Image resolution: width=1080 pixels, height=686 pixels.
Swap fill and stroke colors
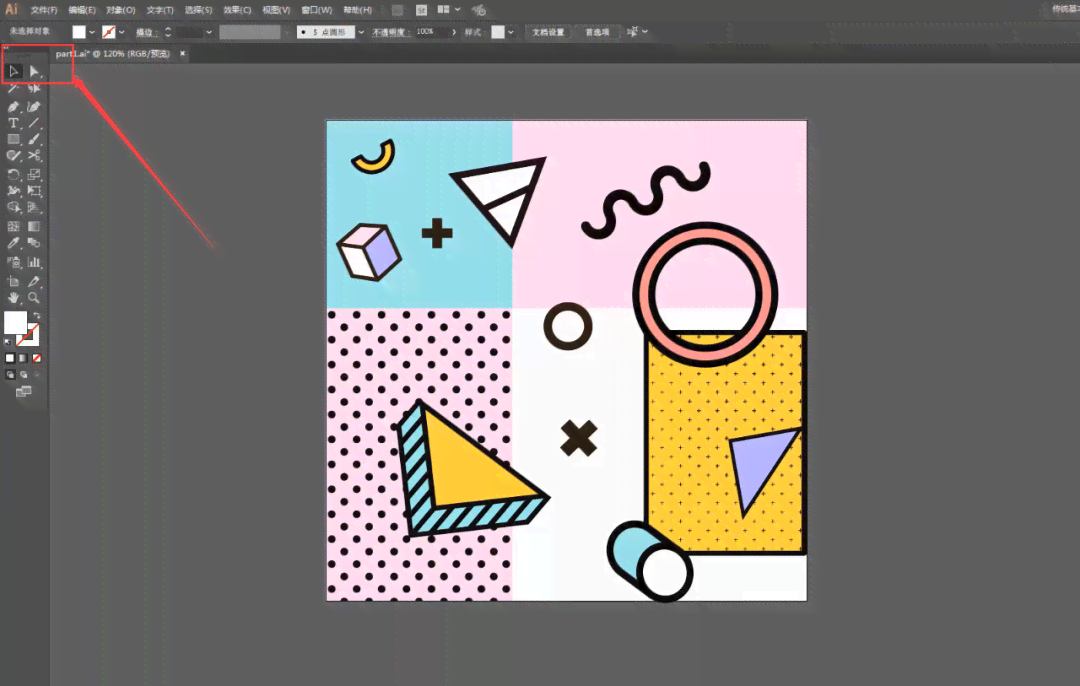[x=37, y=315]
